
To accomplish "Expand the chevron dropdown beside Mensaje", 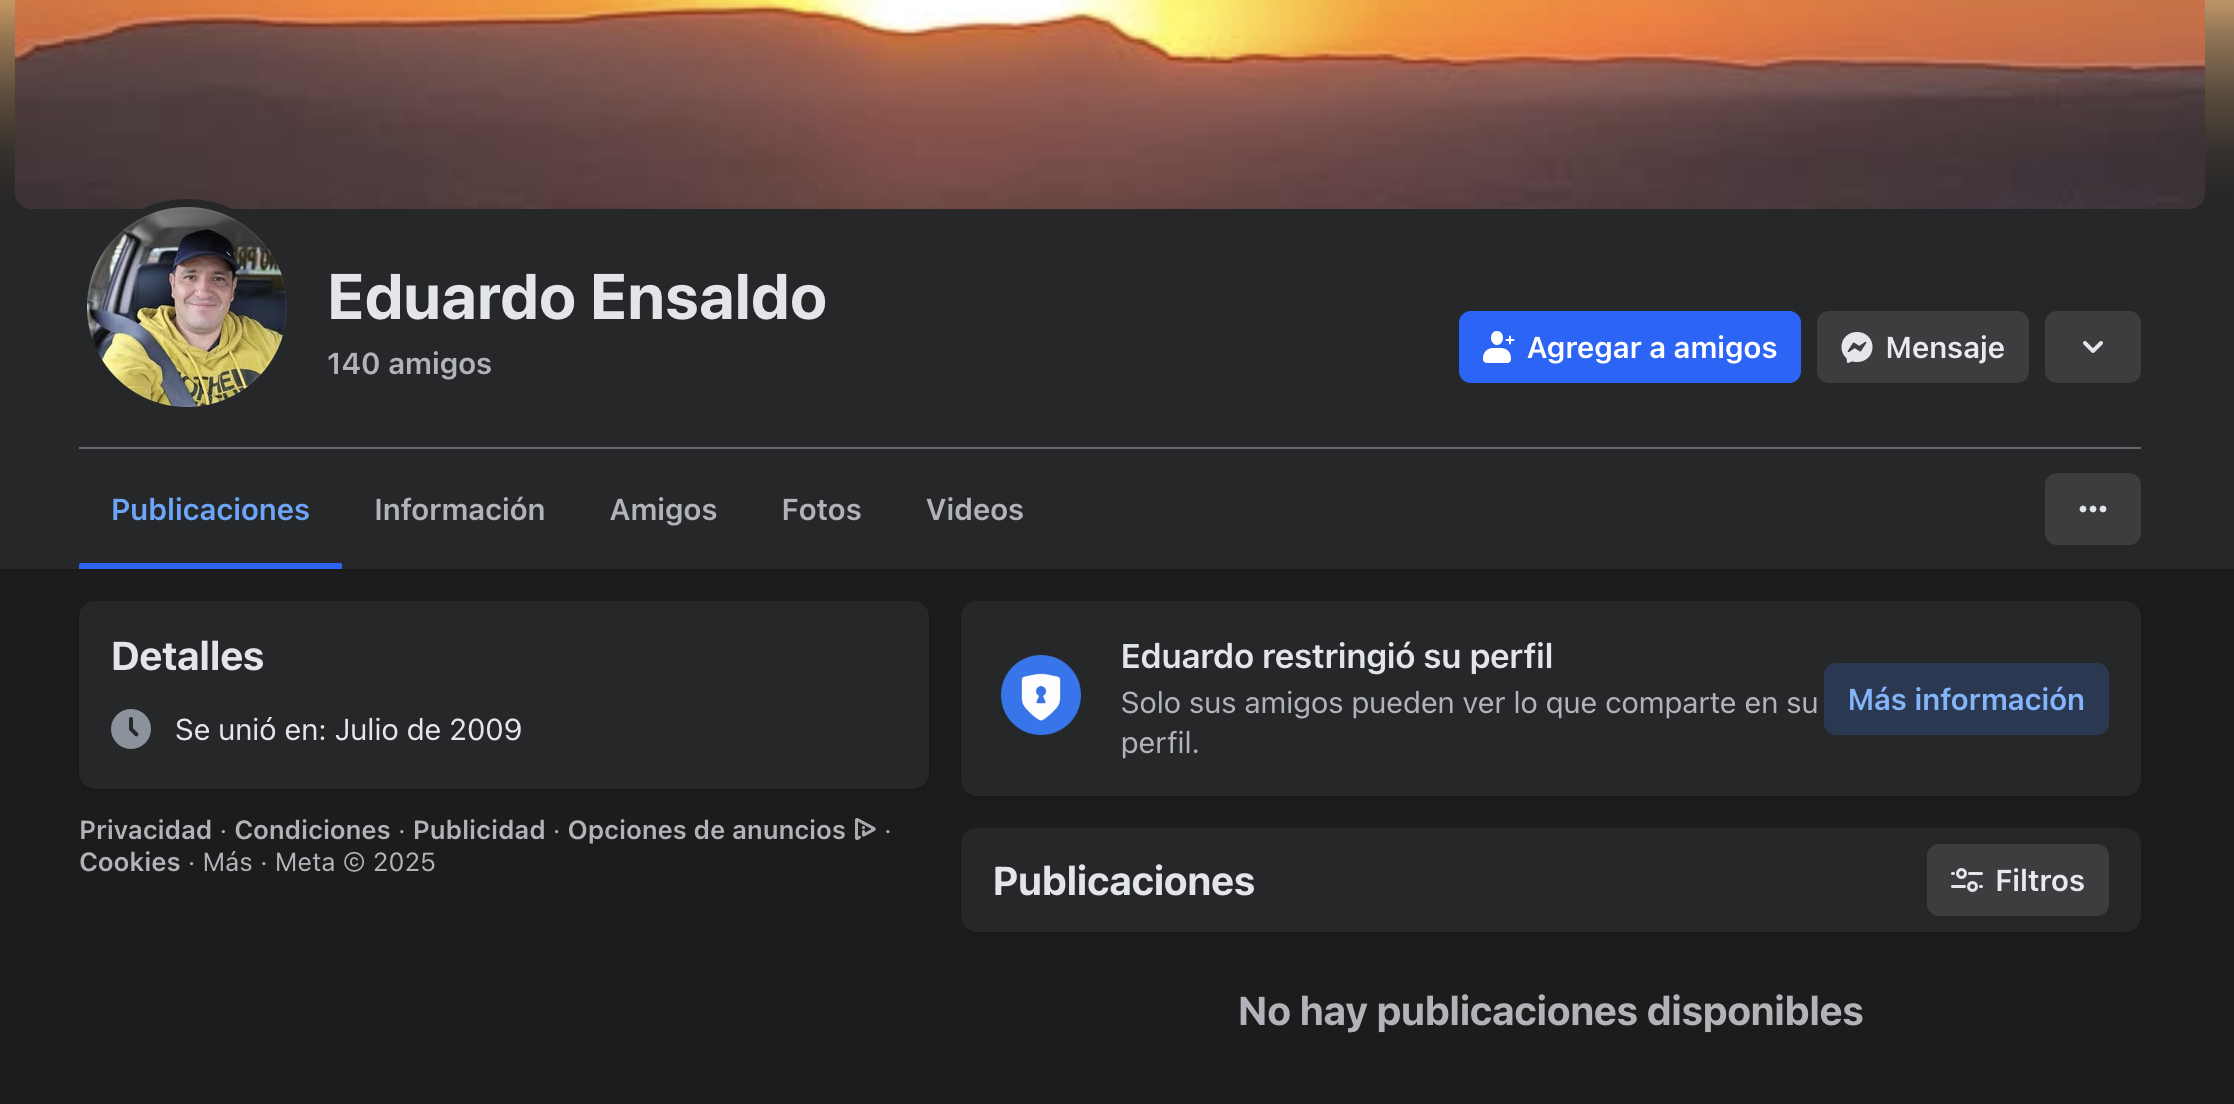I will tap(2092, 347).
